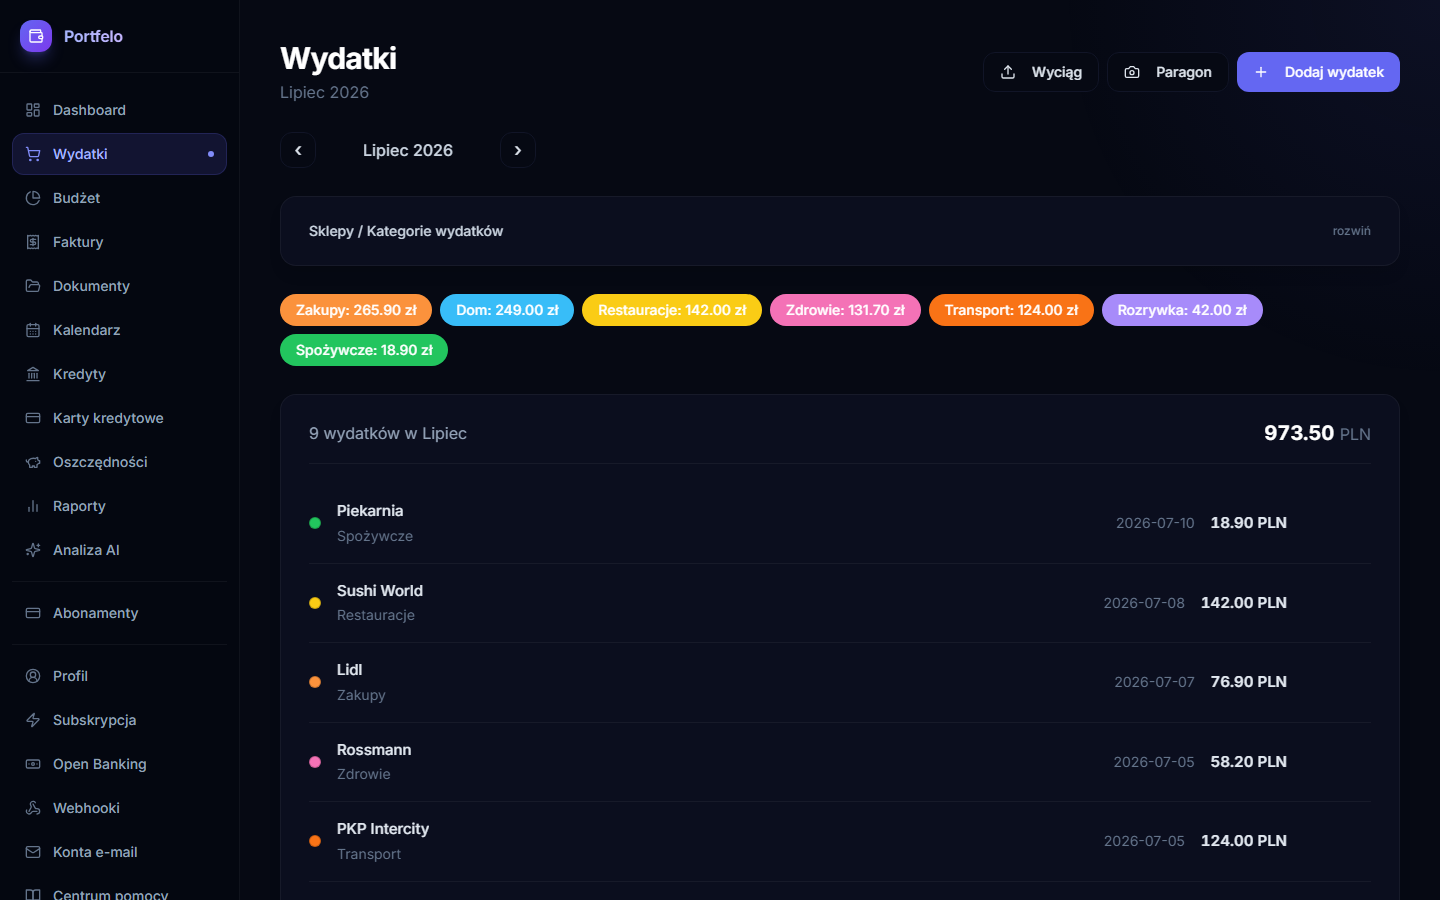Click the green dot beside Piekarnia

click(315, 523)
